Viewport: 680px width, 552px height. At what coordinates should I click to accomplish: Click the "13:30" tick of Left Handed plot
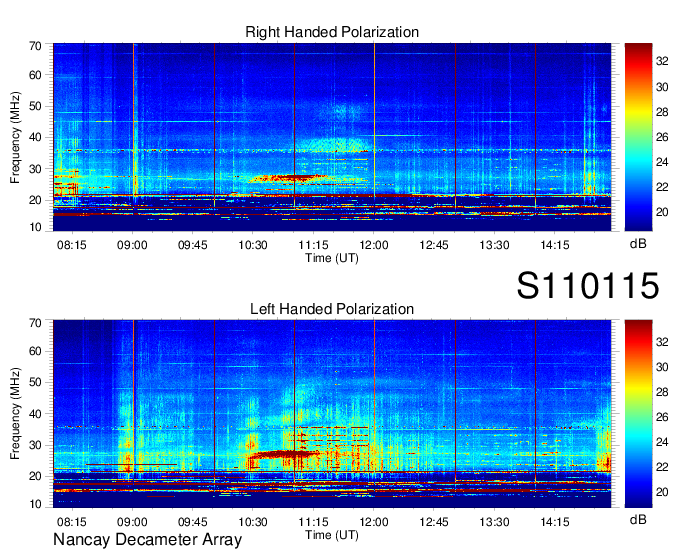[494, 522]
